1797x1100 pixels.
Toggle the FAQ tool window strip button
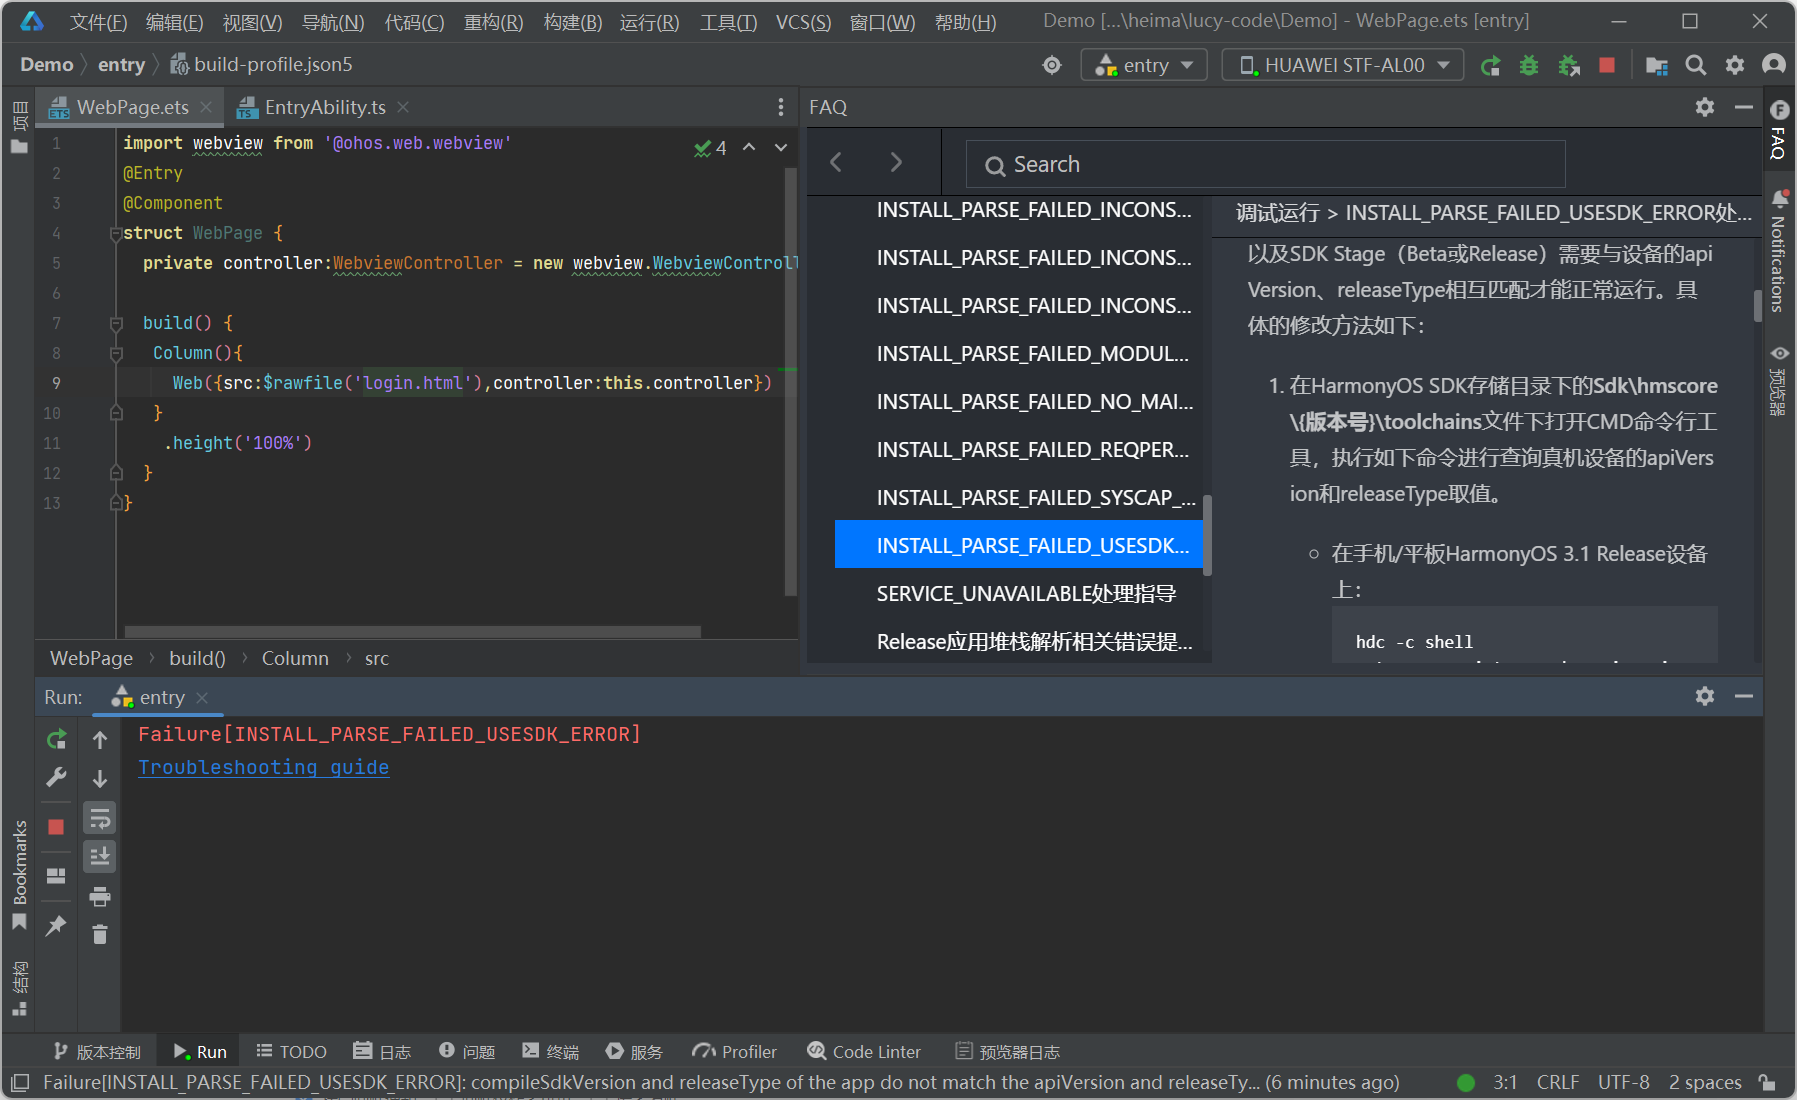(1779, 129)
